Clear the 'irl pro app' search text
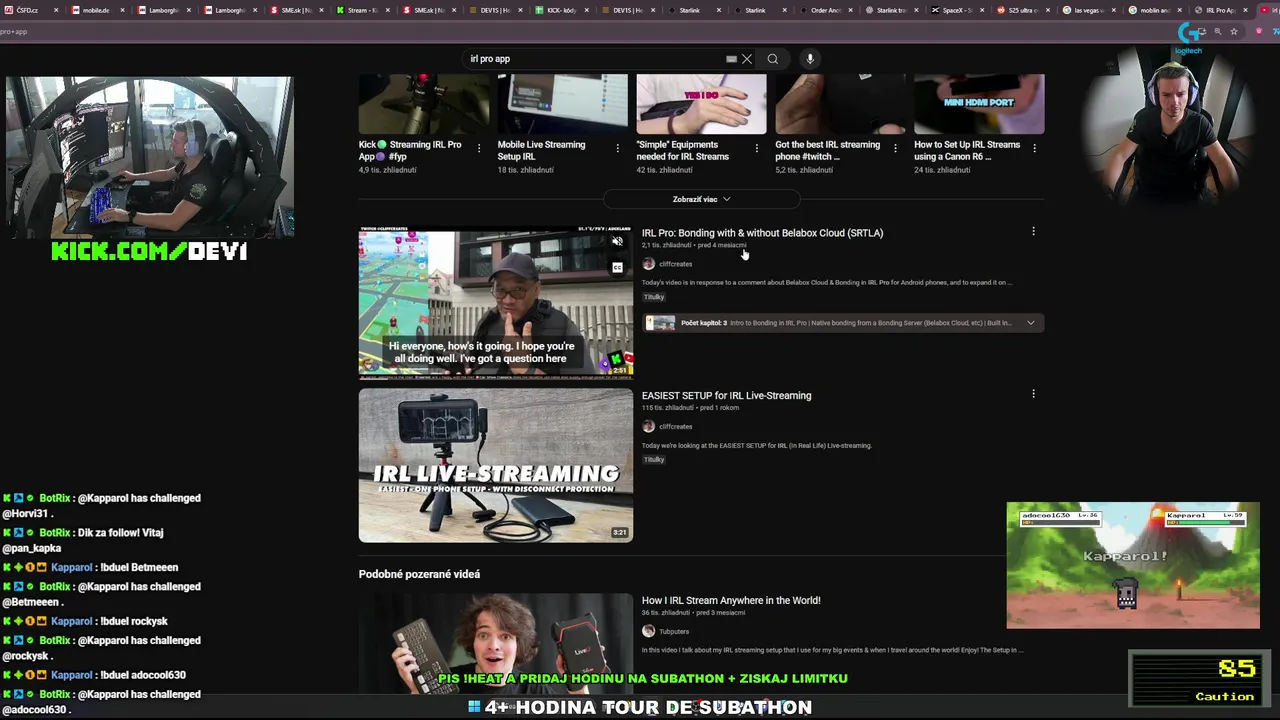This screenshot has width=1280, height=720. 747,59
